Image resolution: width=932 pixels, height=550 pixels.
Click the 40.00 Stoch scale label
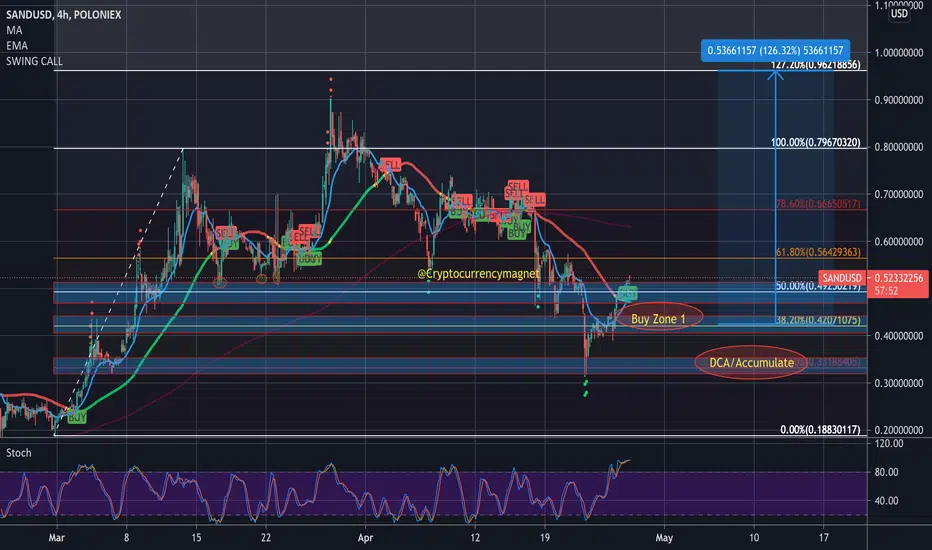tap(886, 501)
